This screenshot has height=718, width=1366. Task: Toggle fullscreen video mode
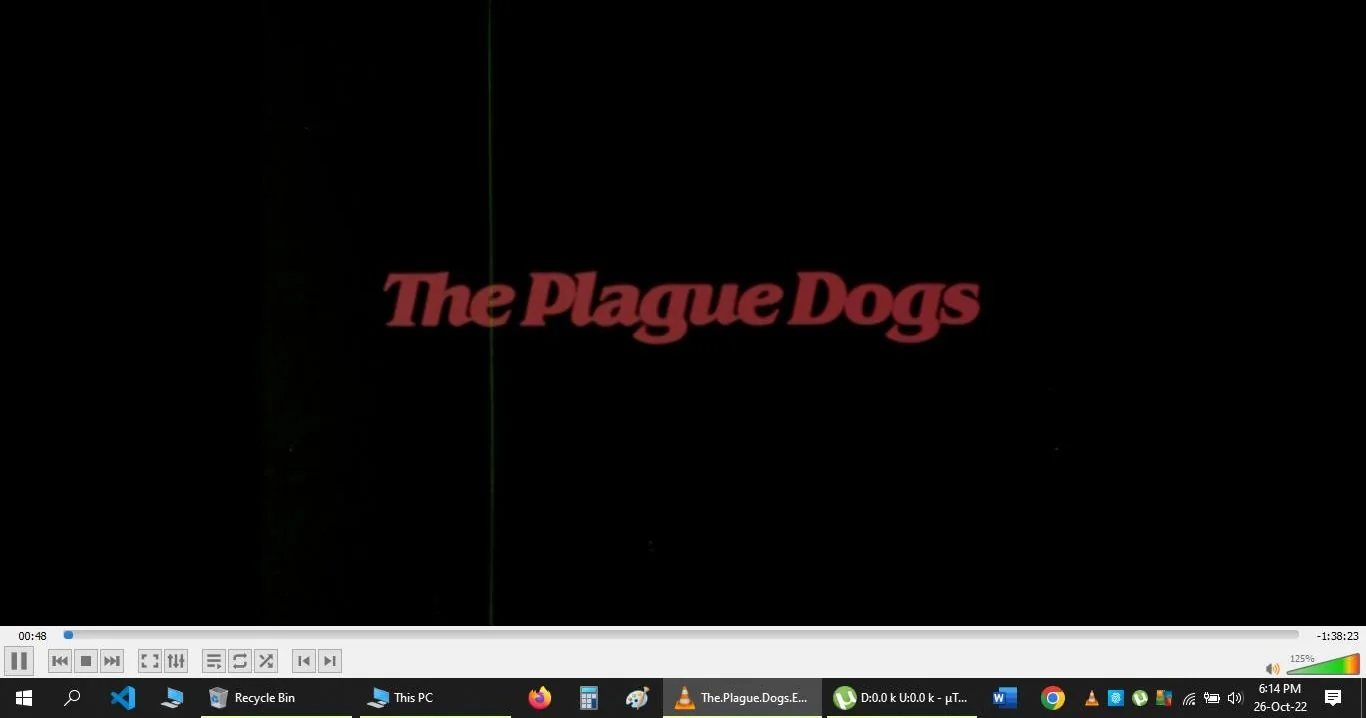click(150, 661)
